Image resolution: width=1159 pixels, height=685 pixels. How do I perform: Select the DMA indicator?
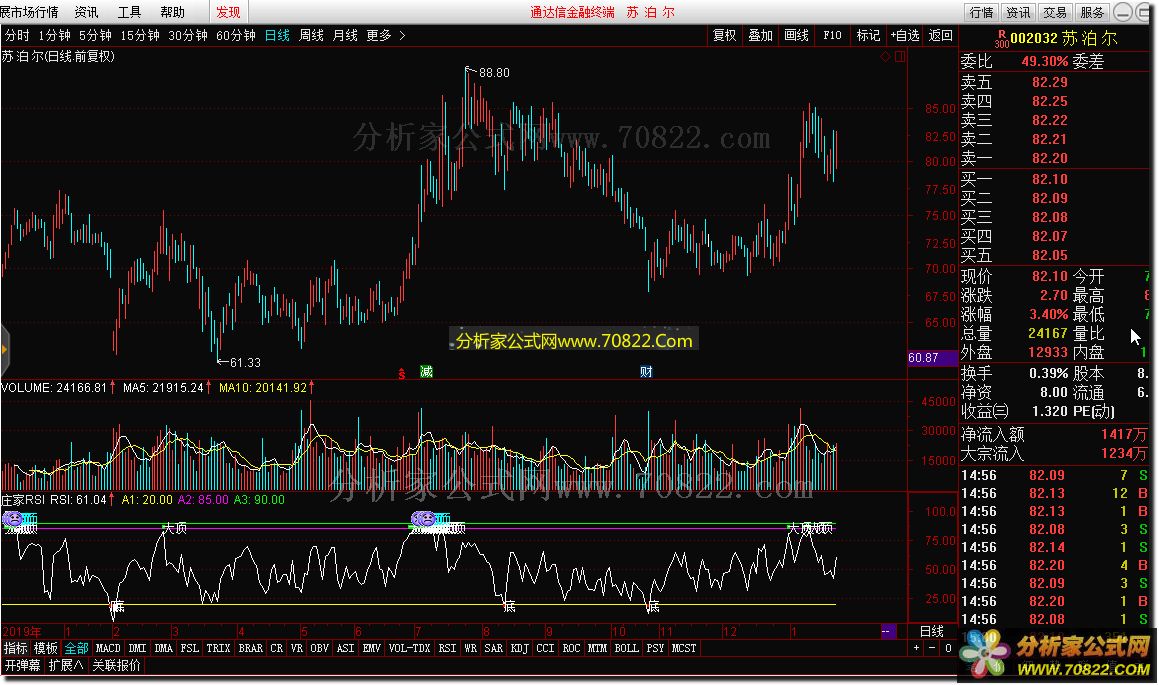pyautogui.click(x=163, y=648)
